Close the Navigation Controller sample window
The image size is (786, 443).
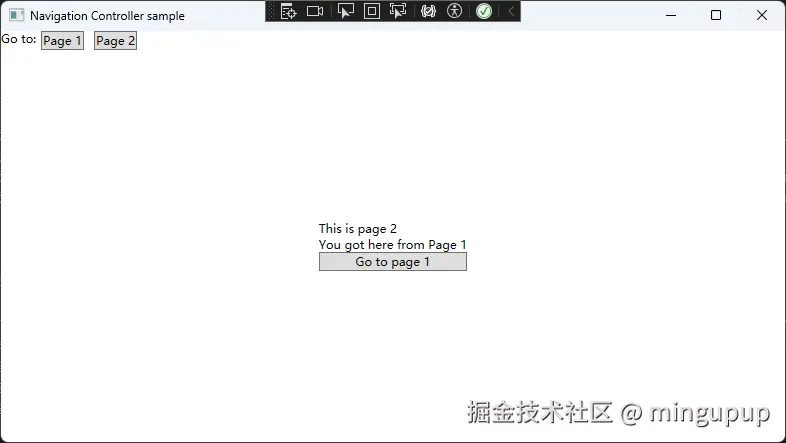[762, 16]
